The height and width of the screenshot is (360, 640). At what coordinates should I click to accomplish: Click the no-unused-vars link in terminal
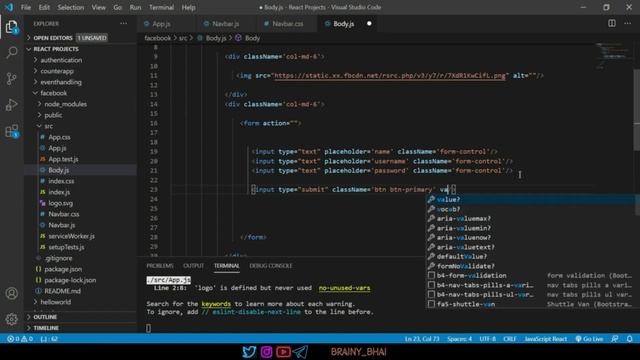pyautogui.click(x=344, y=288)
